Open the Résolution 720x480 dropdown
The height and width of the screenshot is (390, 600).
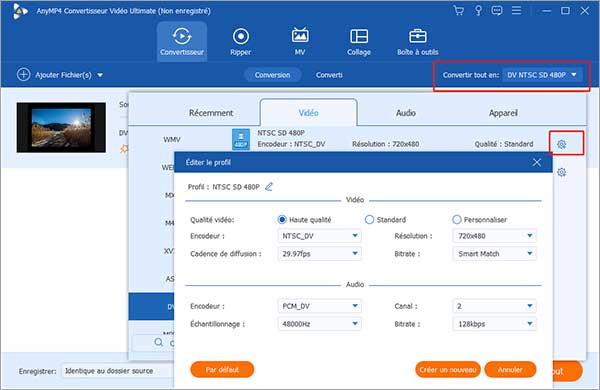coord(494,236)
